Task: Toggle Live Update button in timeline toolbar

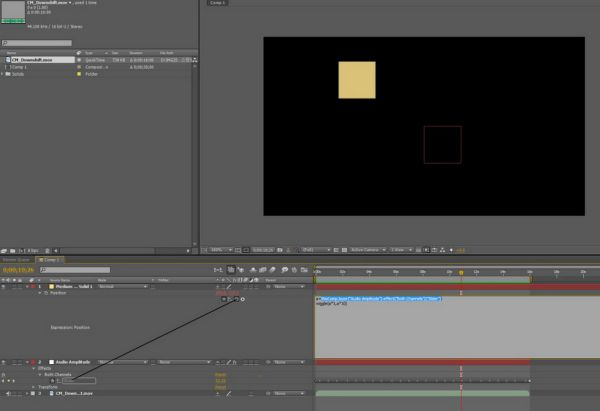Action: [231, 270]
